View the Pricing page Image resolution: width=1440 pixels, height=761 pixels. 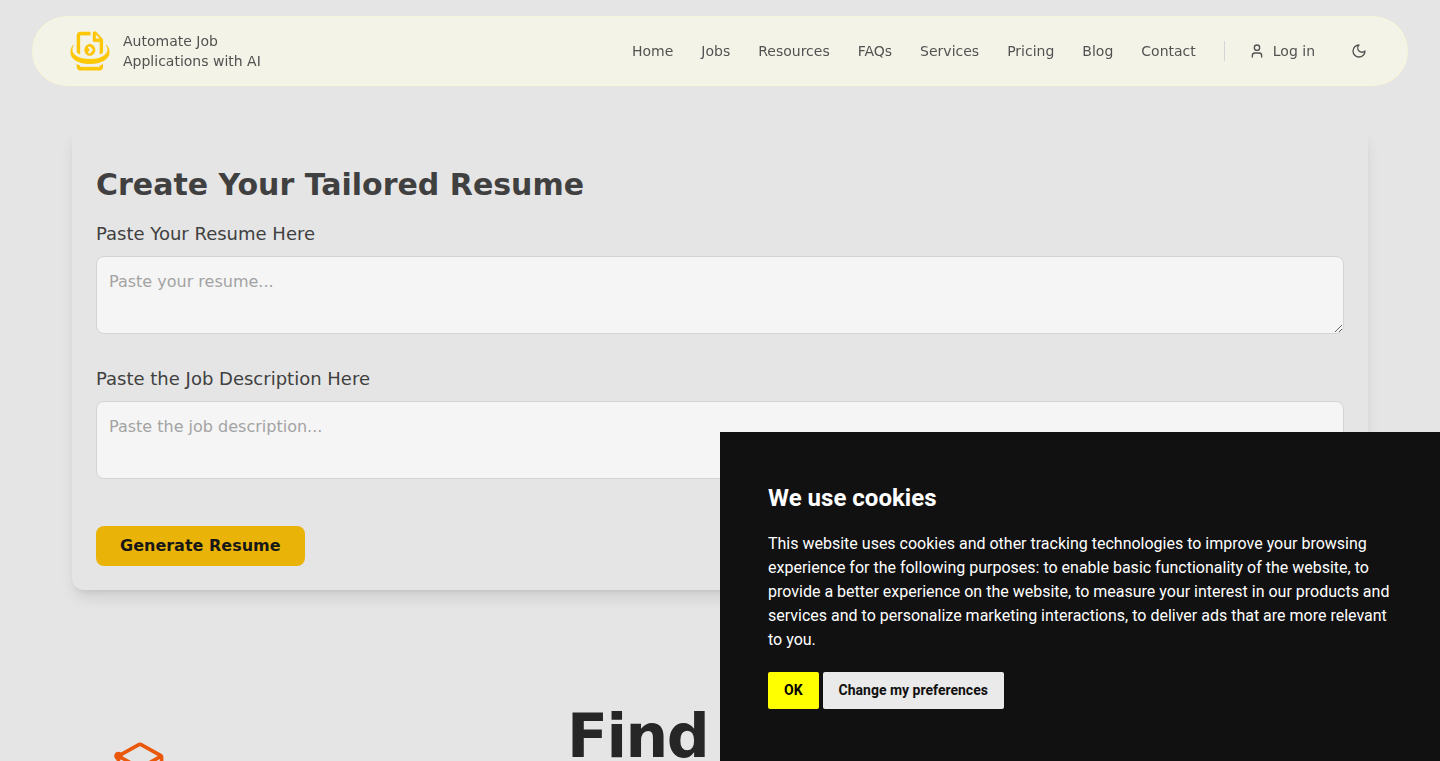click(1030, 51)
